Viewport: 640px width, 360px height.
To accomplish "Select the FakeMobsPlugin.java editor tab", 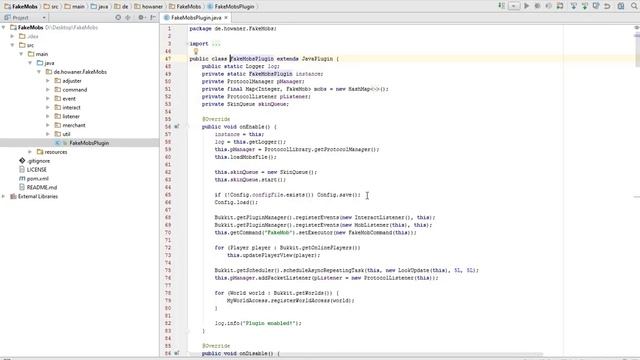I will (196, 18).
